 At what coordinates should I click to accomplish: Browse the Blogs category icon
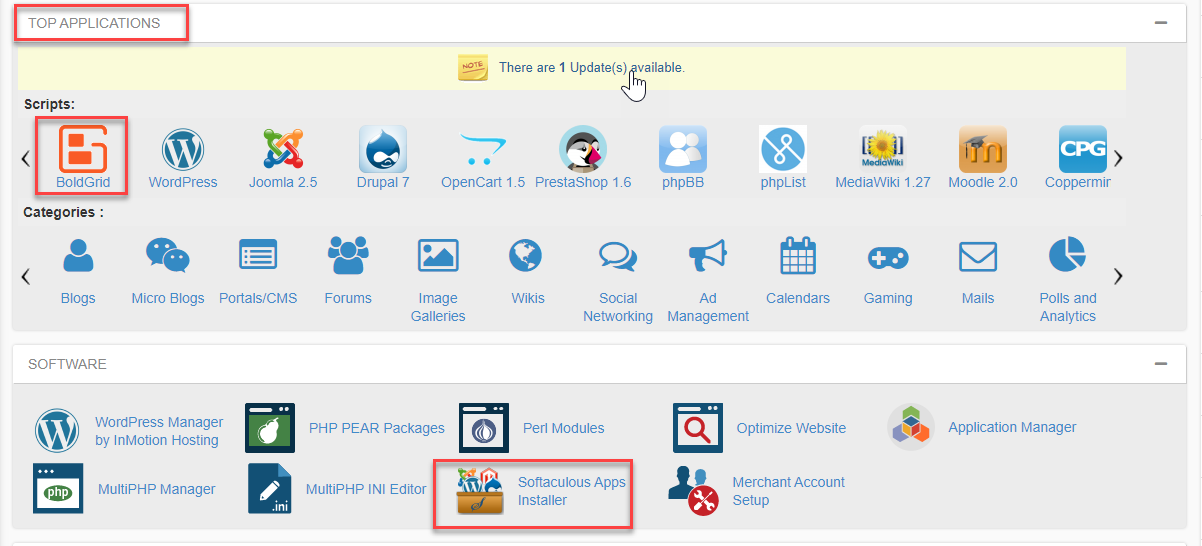click(x=78, y=257)
